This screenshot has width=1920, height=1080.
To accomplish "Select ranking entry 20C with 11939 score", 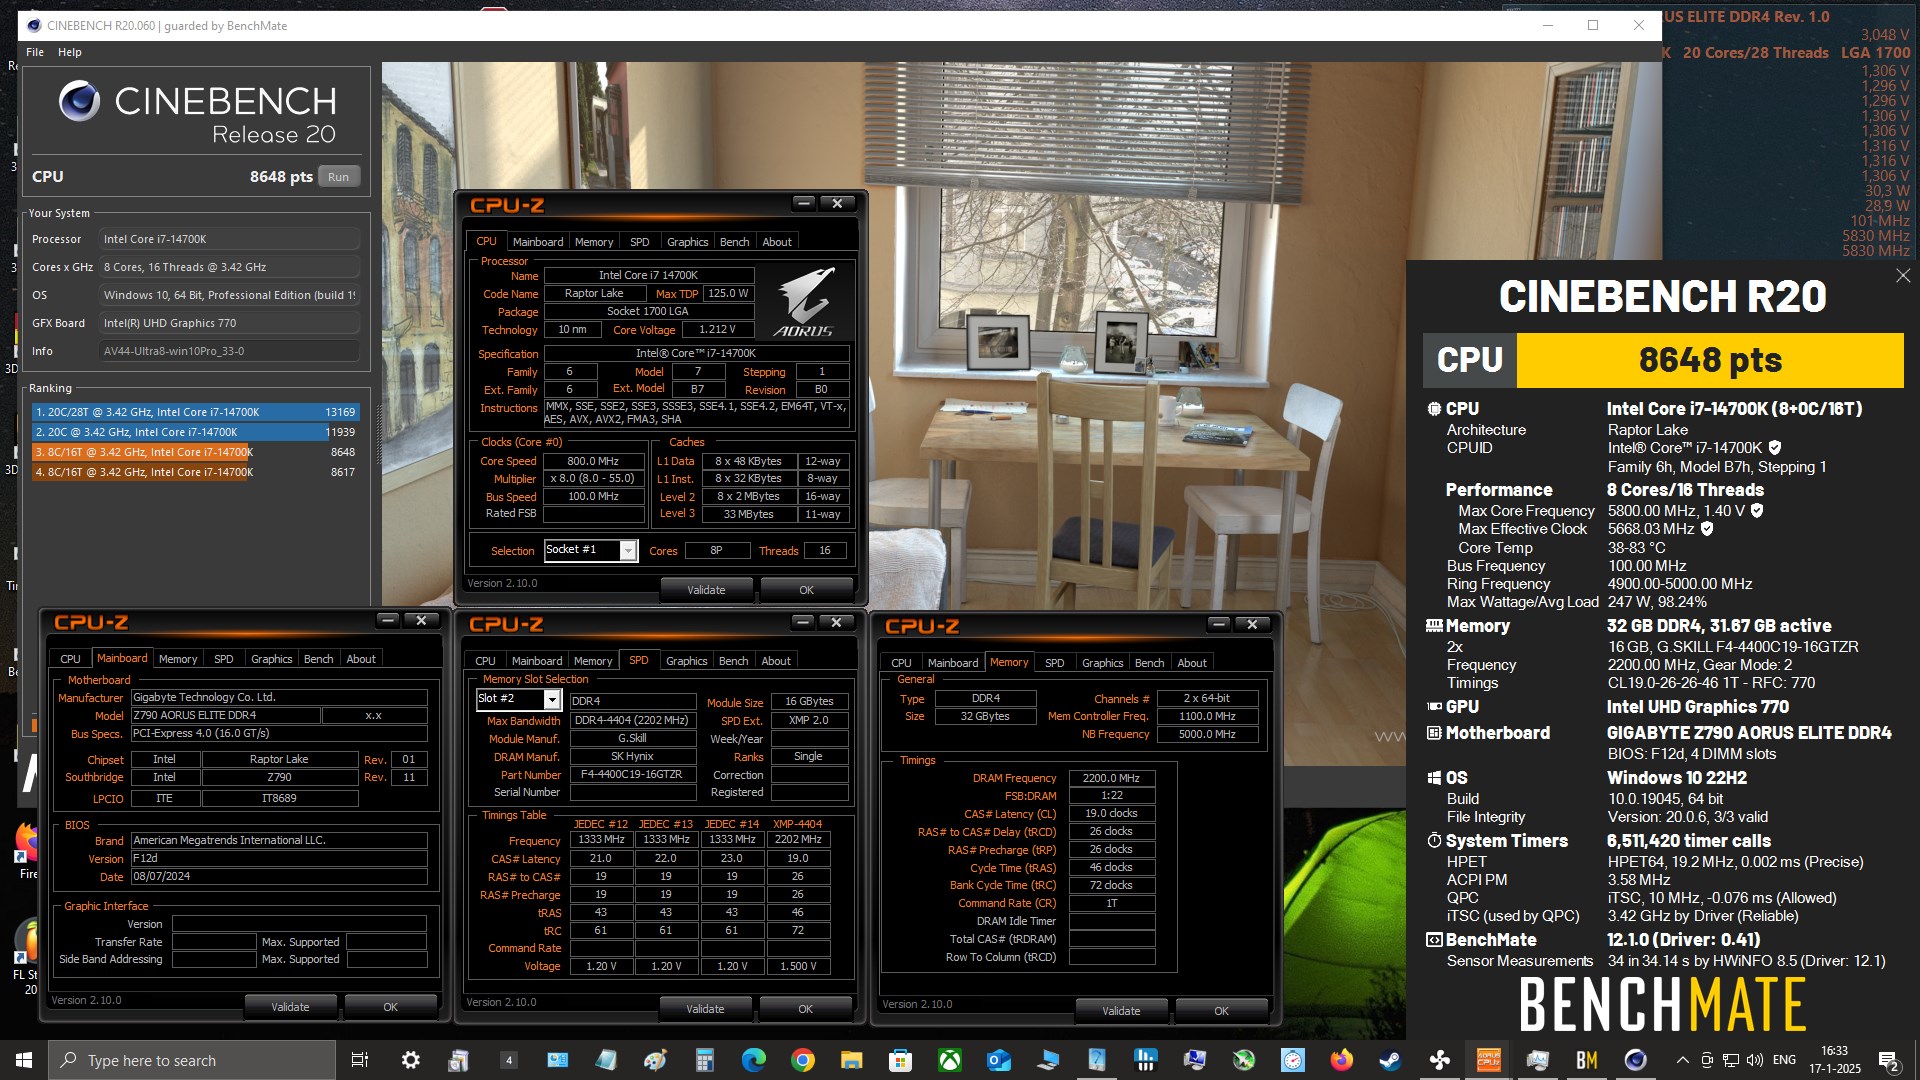I will 194,432.
